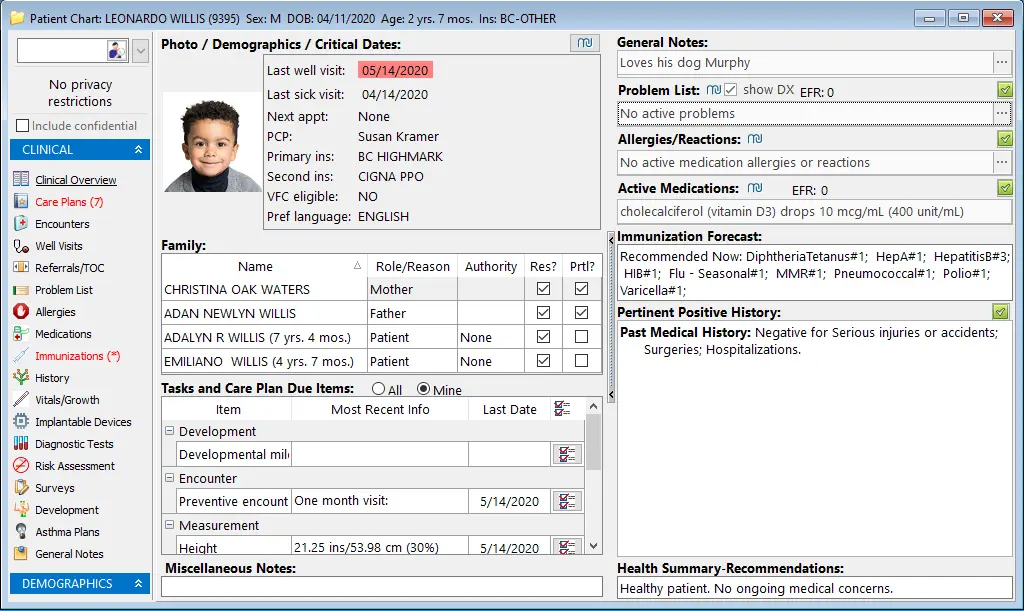Viewport: 1024px width, 611px height.
Task: Select Clinical Overview in sidebar
Action: [x=76, y=180]
